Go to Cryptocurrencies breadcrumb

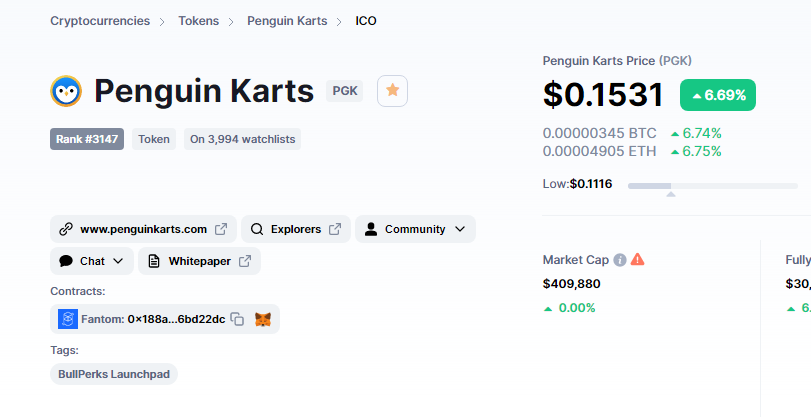tap(100, 21)
